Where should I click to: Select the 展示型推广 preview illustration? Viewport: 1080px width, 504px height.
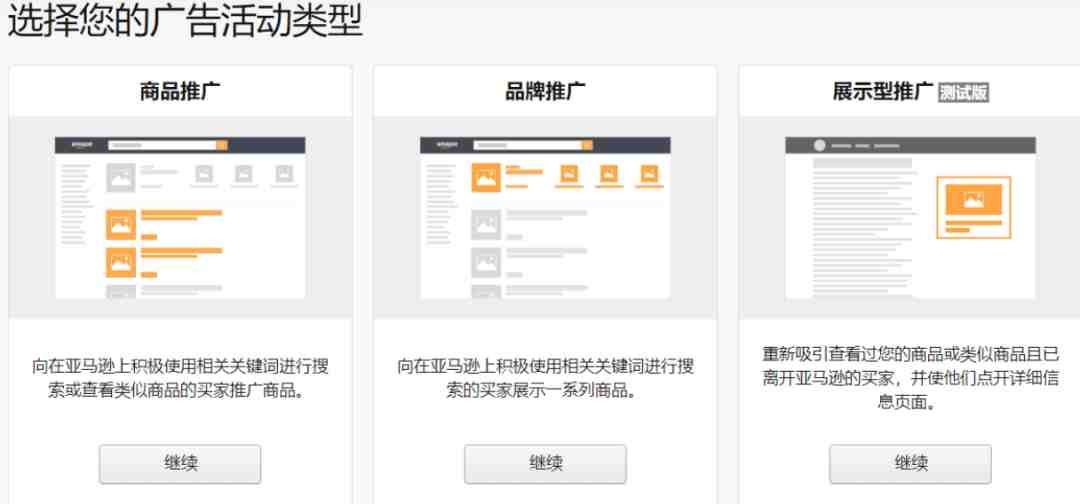point(910,218)
